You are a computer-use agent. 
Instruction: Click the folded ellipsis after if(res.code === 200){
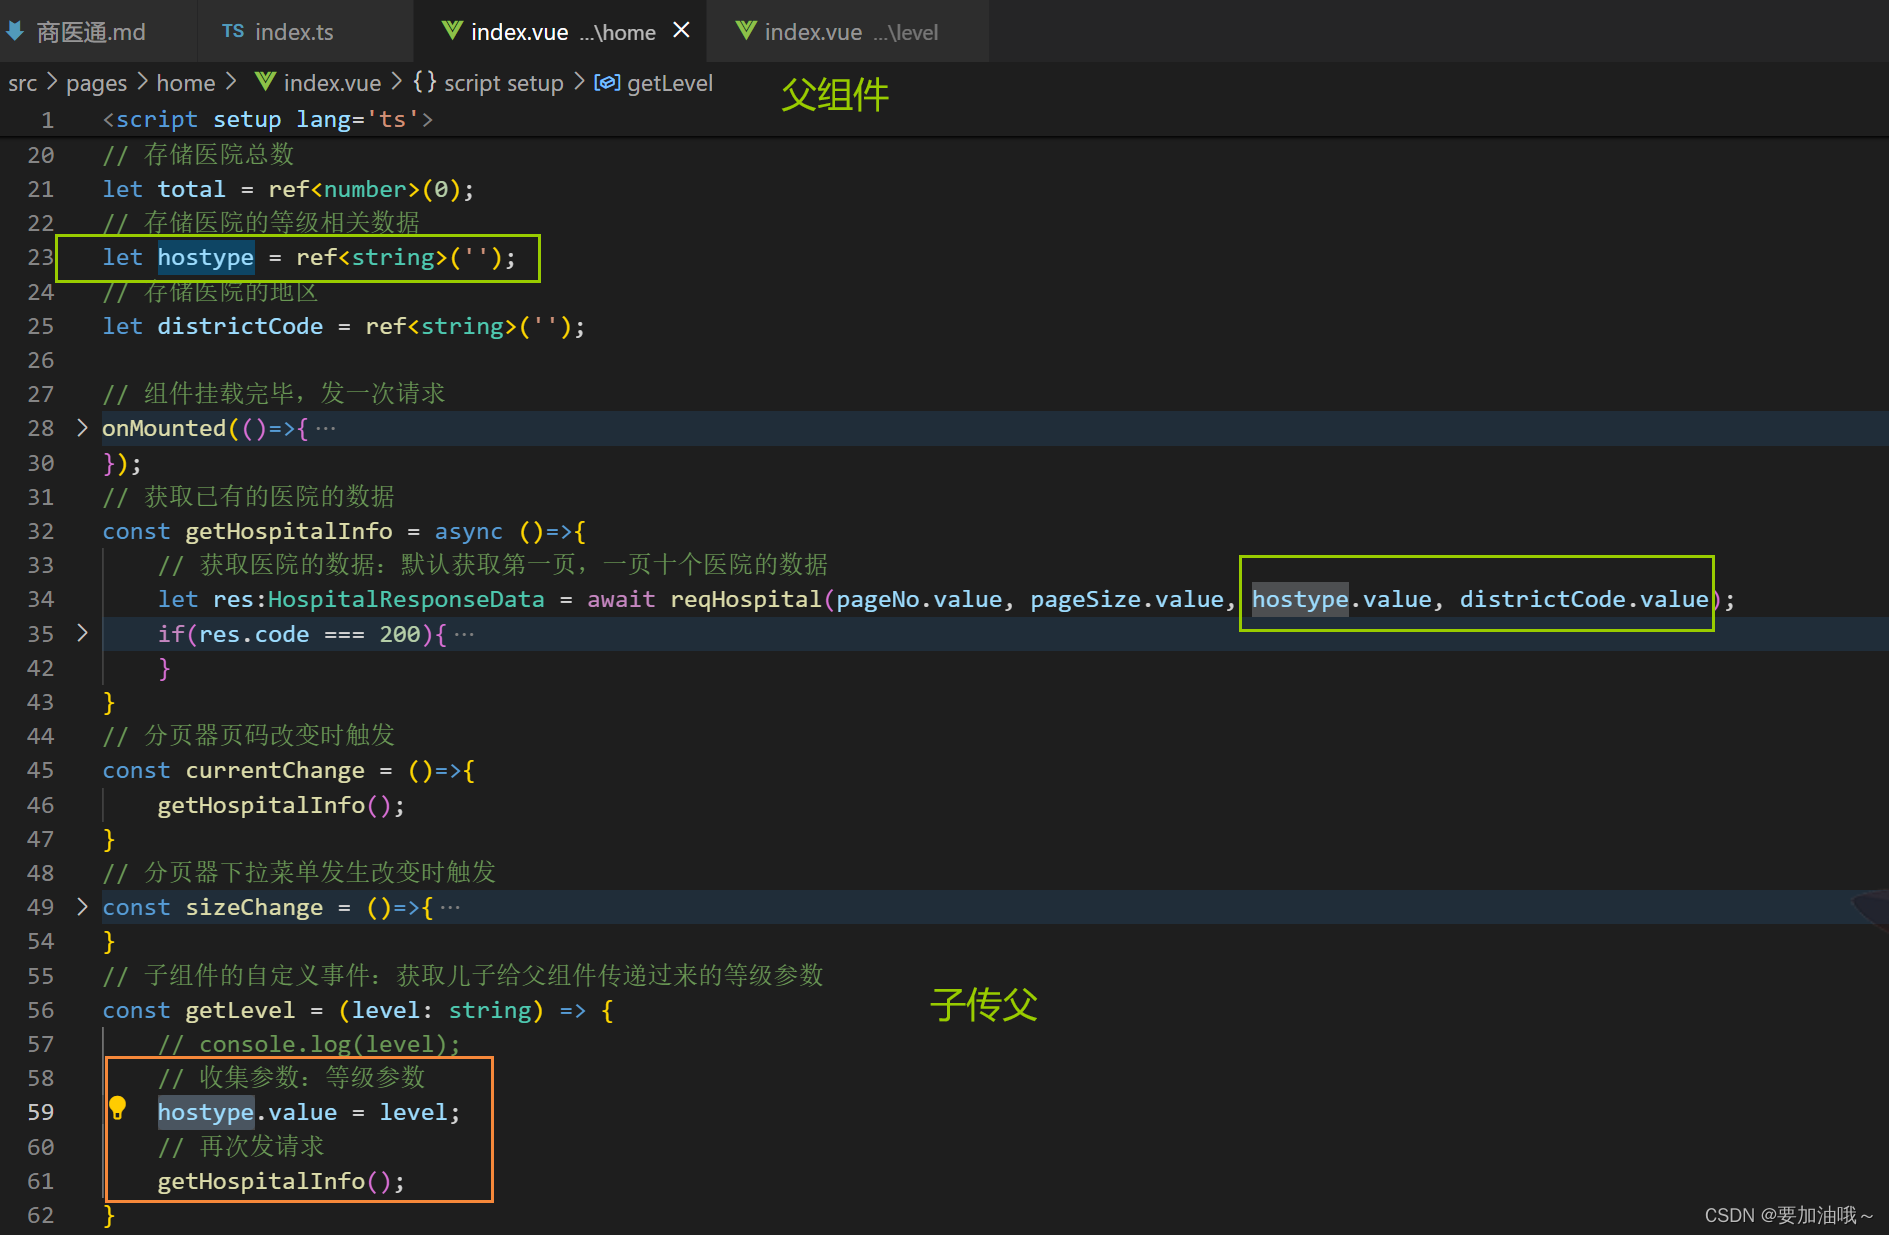click(x=464, y=634)
